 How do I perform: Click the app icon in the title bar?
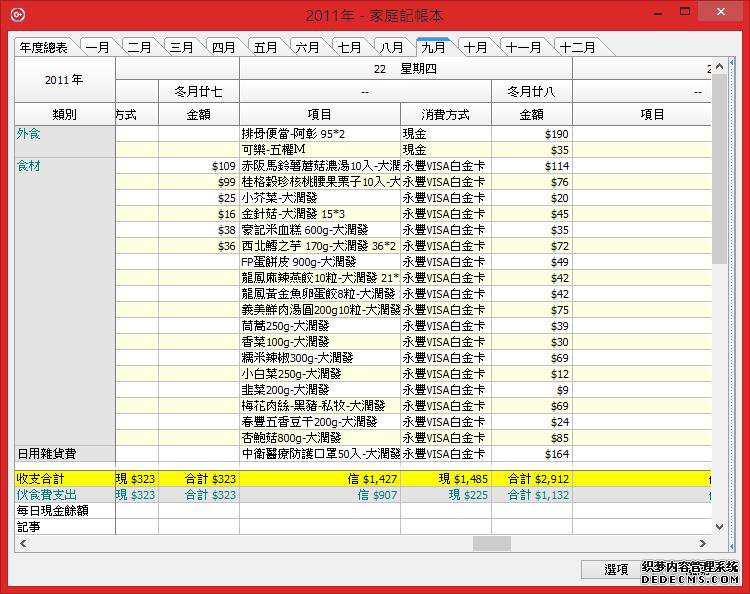coord(14,15)
